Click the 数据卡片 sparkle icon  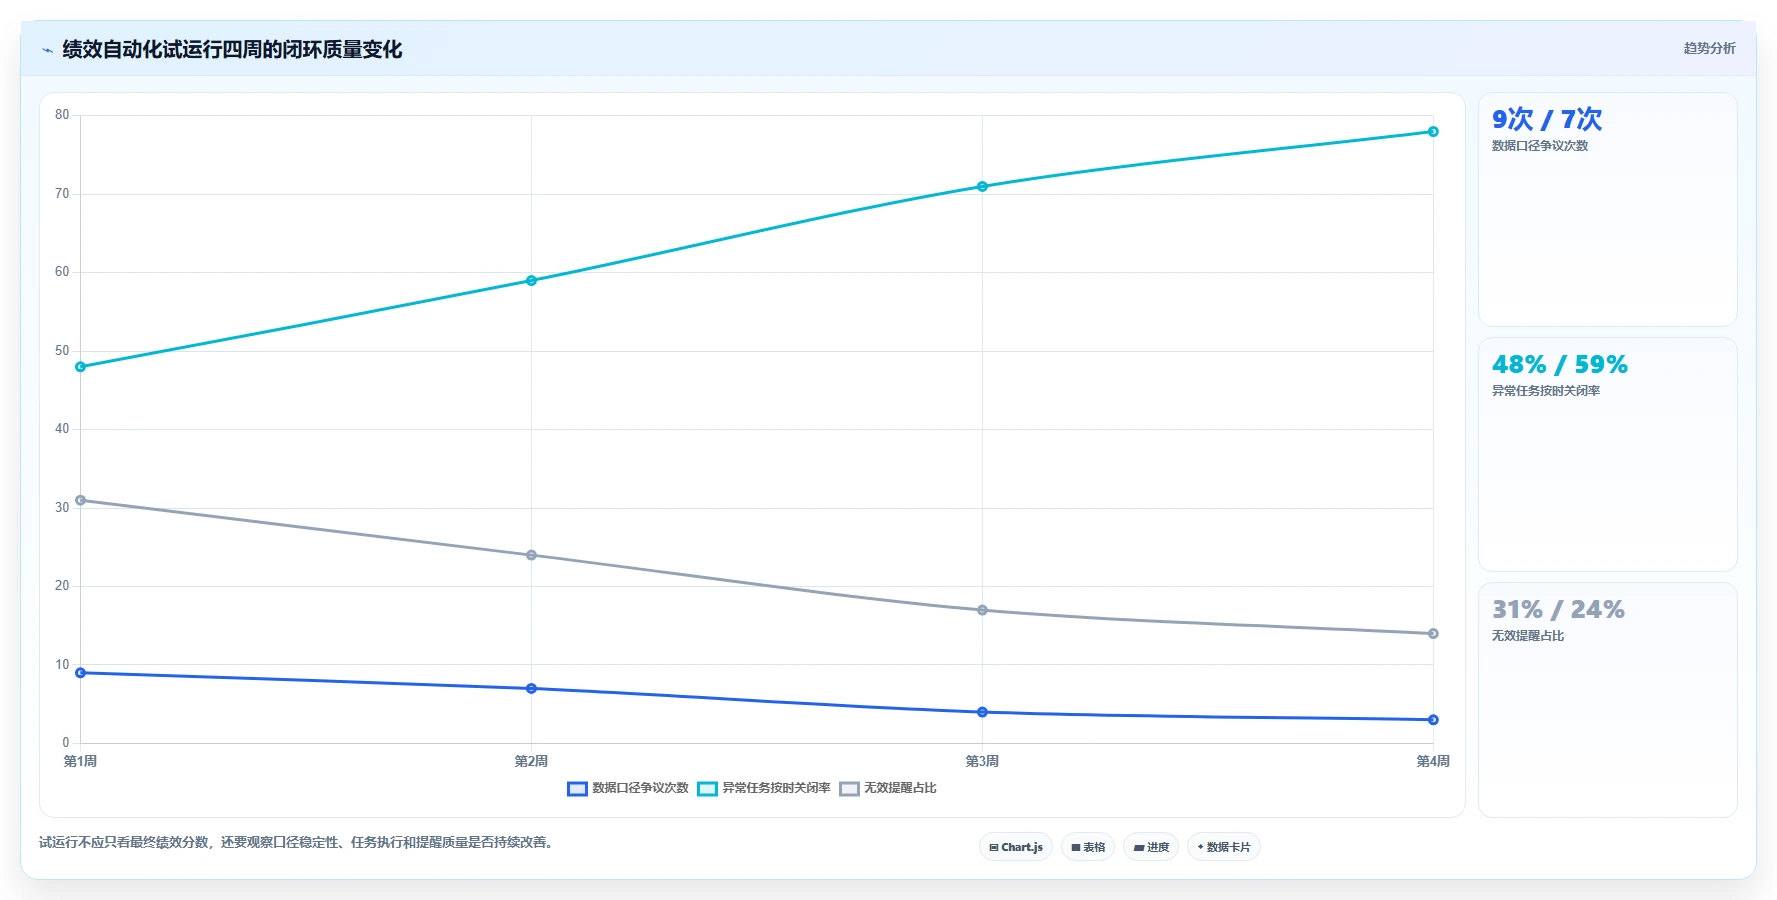tap(1200, 847)
